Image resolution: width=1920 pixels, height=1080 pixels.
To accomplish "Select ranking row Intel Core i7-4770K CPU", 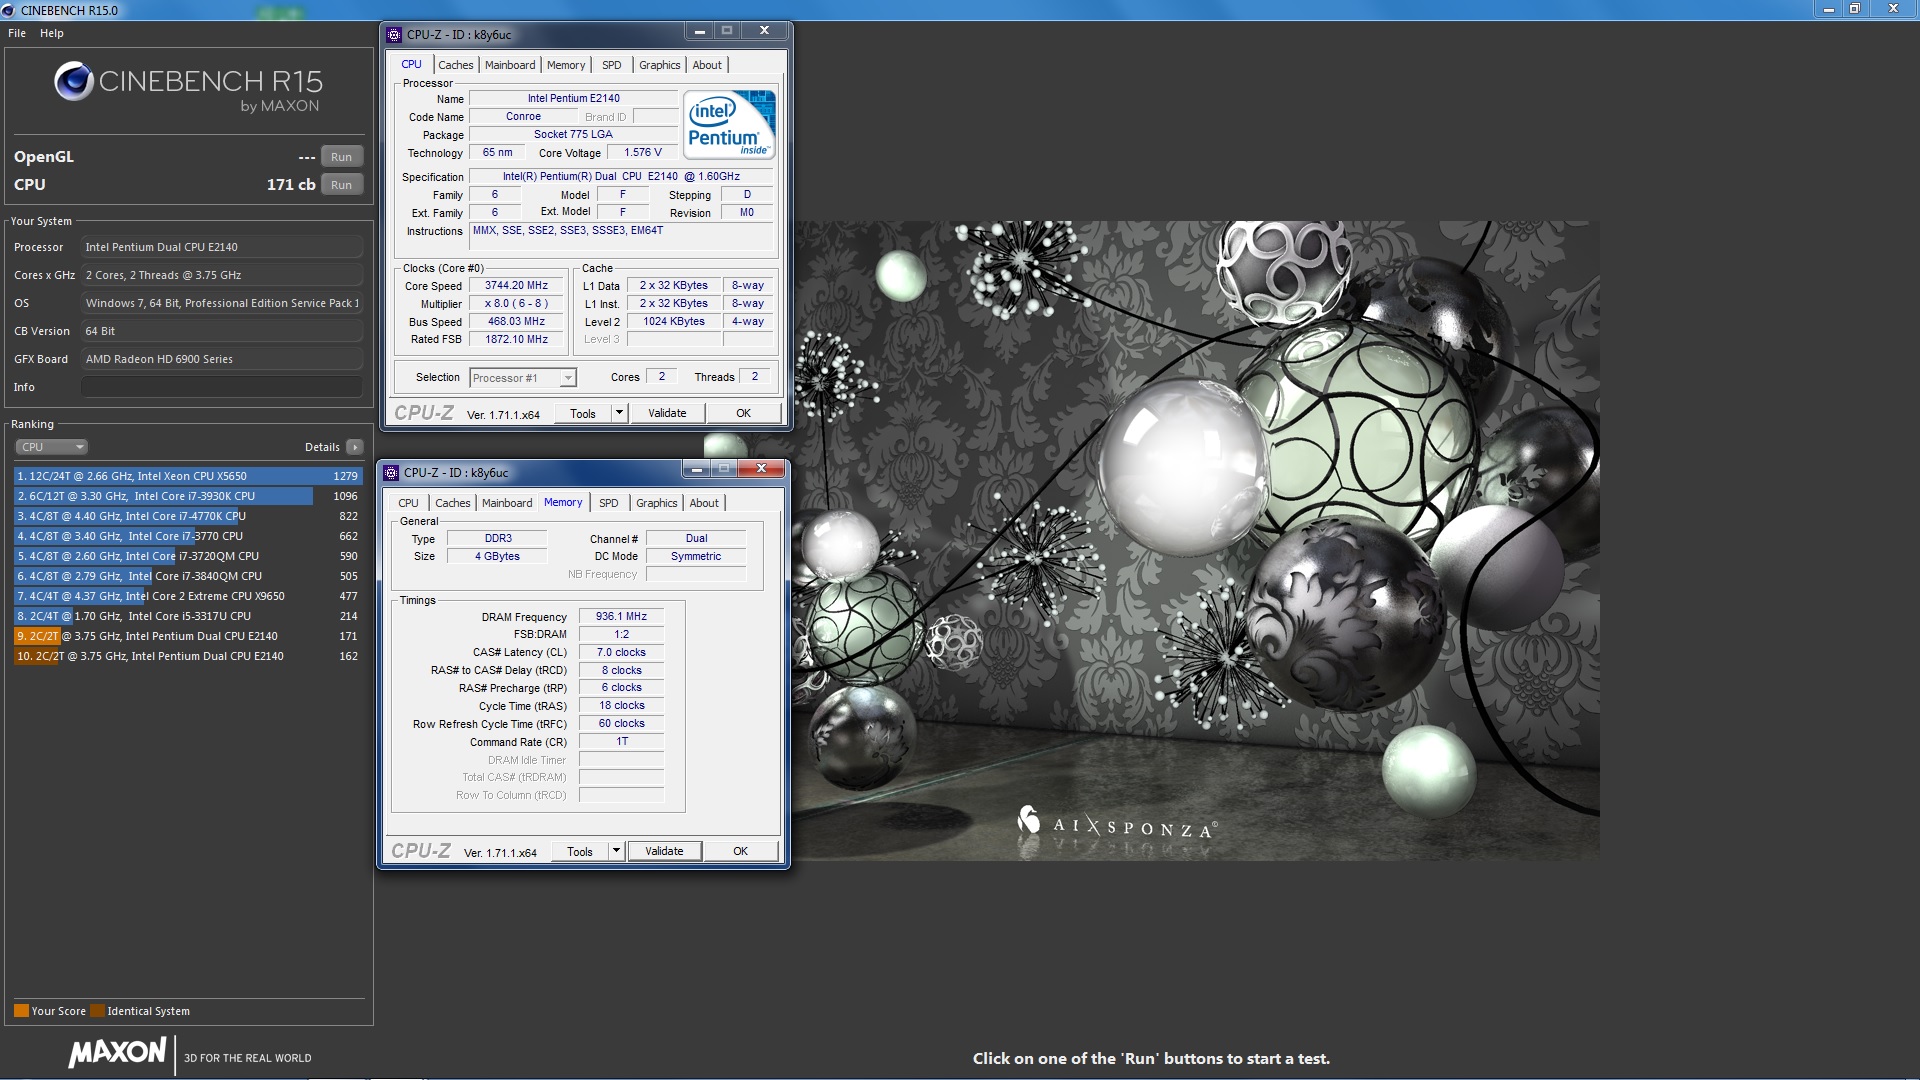I will 188,516.
